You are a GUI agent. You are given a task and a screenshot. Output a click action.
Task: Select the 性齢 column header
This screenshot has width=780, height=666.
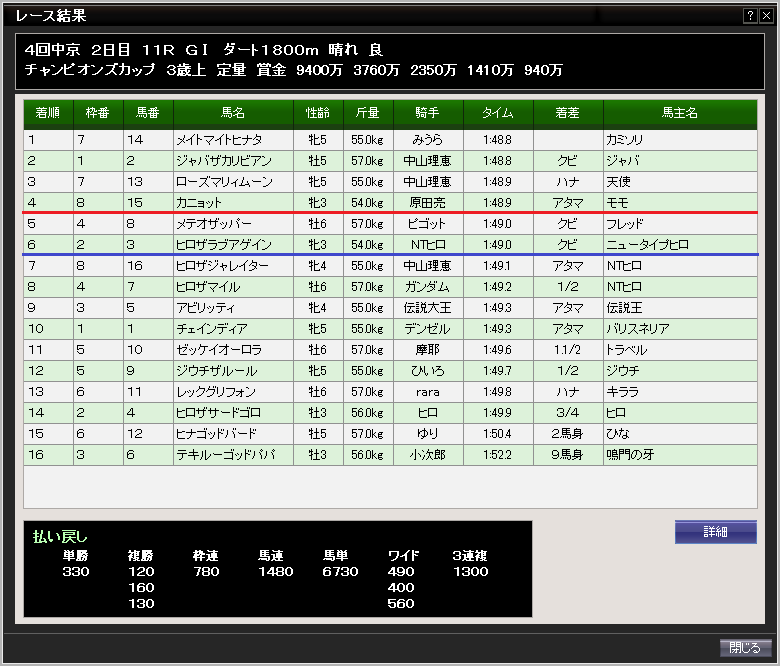tap(318, 114)
